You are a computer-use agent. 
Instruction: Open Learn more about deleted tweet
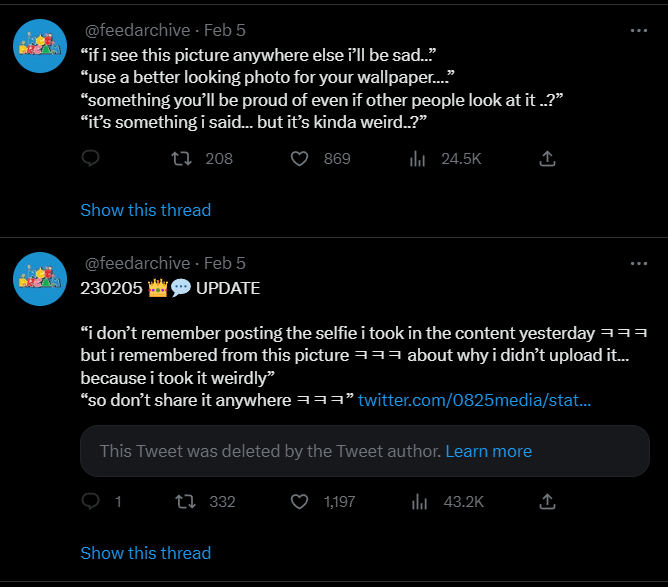(x=489, y=451)
